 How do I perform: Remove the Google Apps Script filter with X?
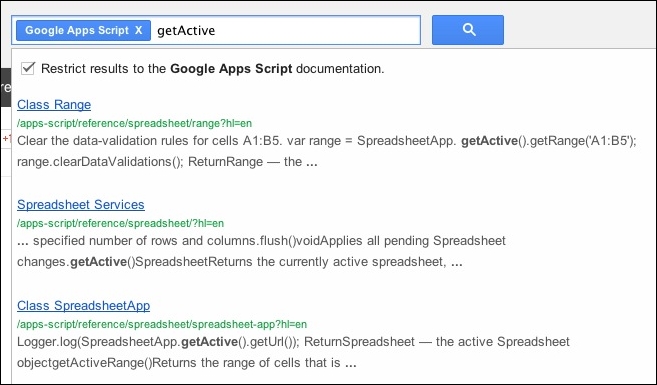click(x=139, y=30)
